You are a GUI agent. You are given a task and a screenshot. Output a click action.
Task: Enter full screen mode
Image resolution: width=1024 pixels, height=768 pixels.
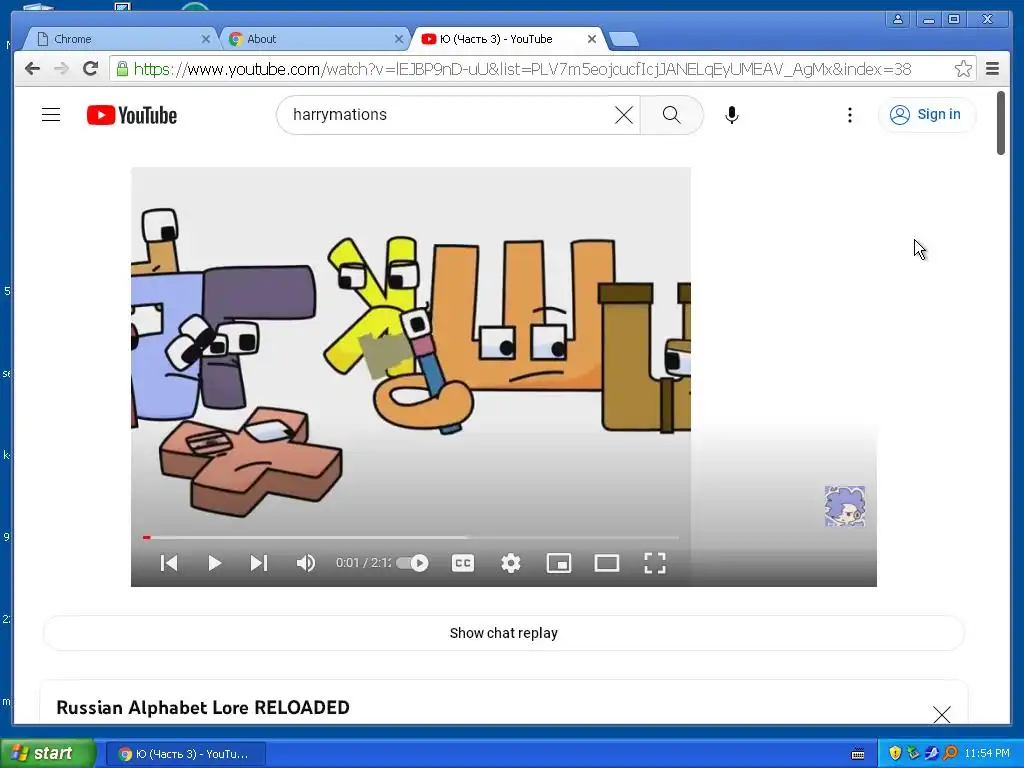[x=655, y=563]
